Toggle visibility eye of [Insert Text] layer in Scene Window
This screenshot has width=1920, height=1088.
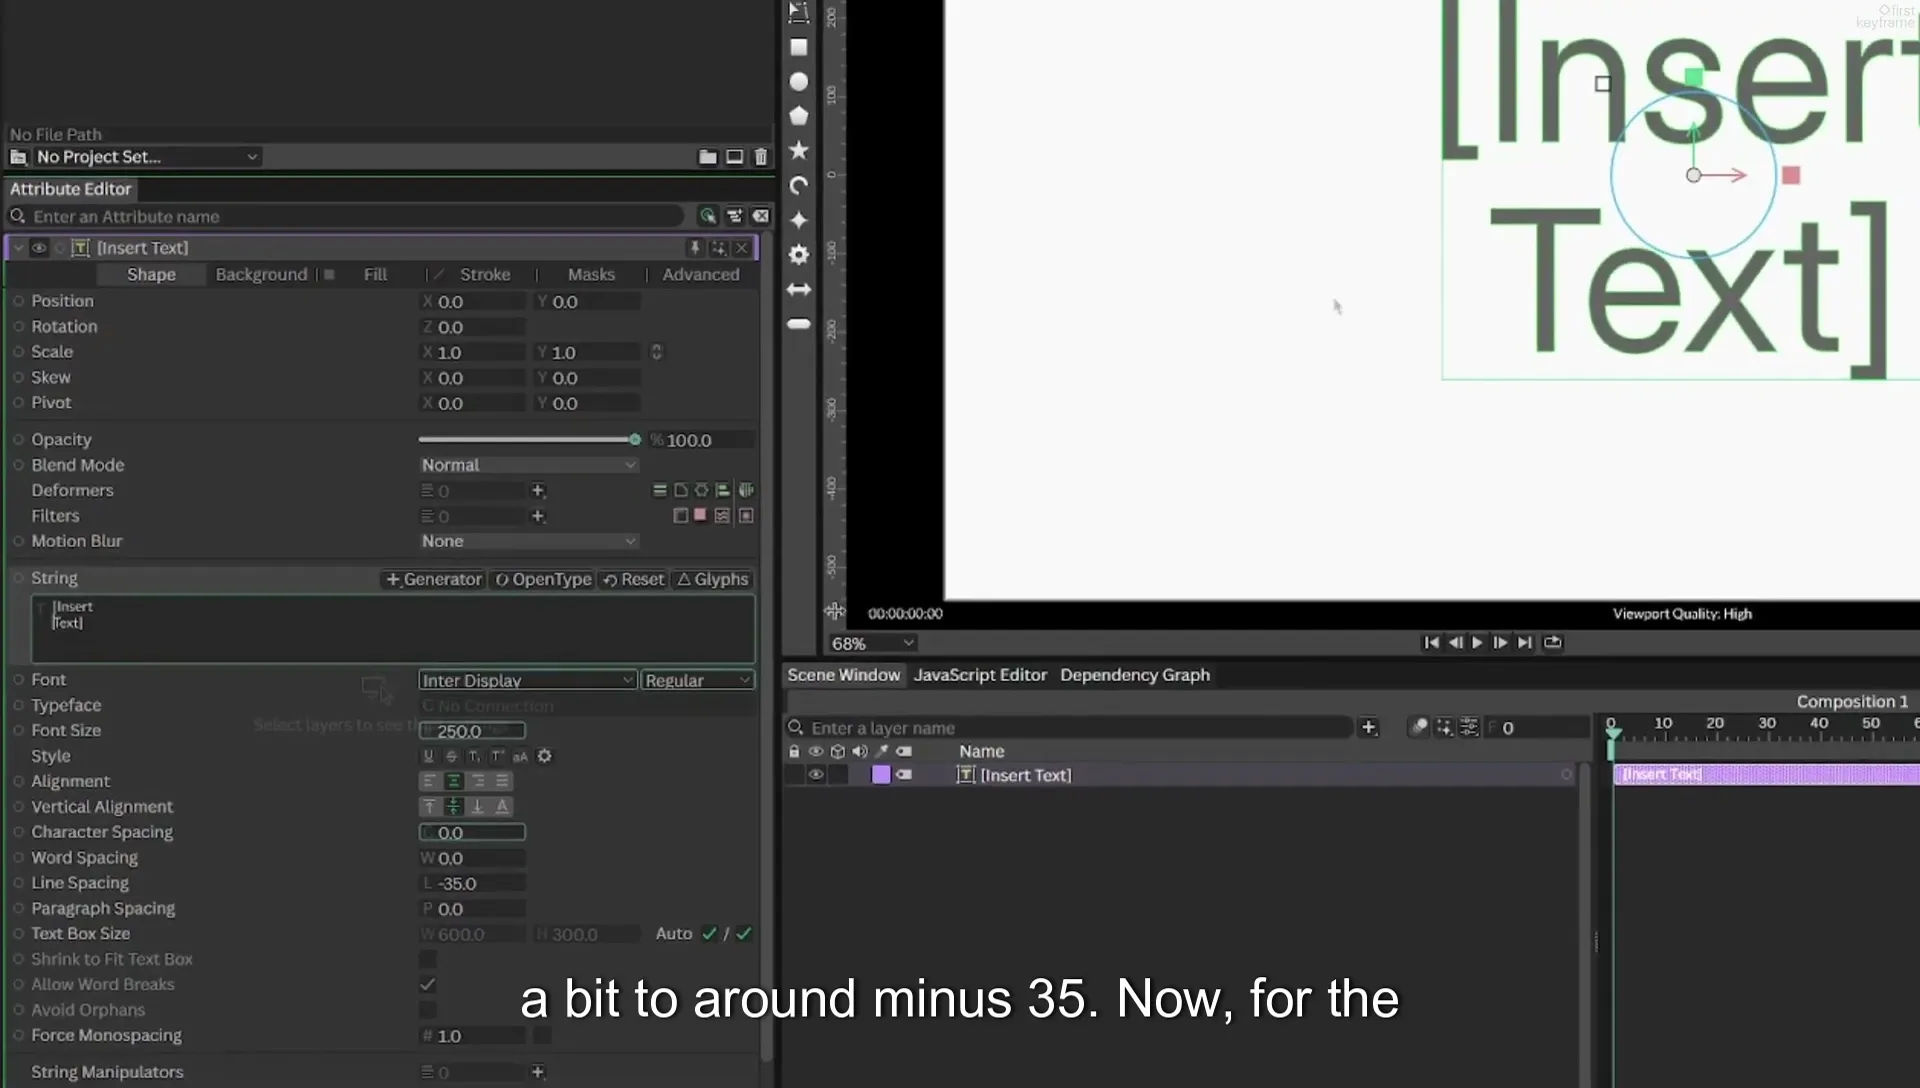(x=816, y=775)
